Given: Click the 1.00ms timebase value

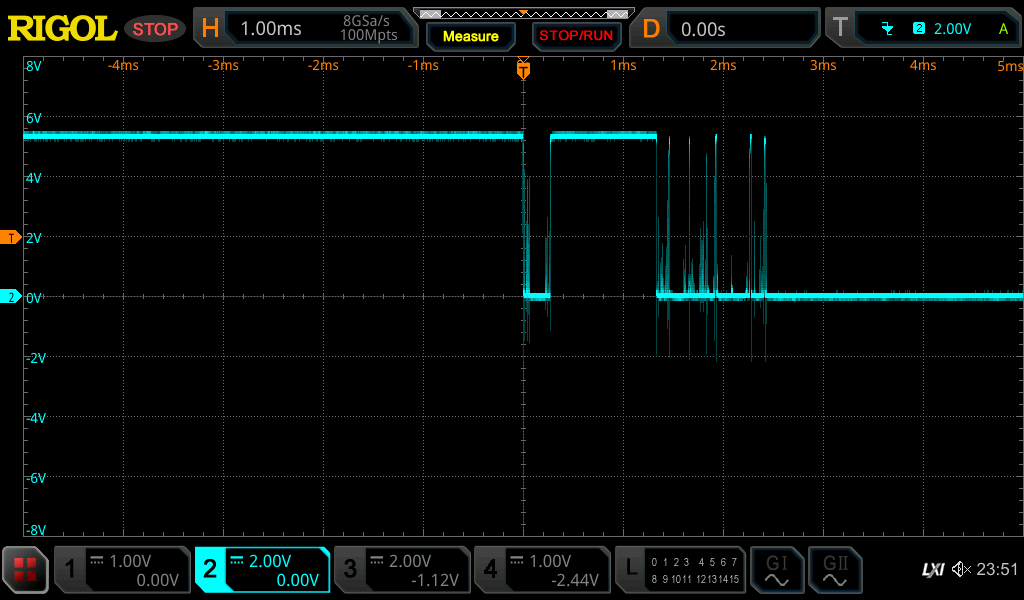Looking at the screenshot, I should [x=271, y=29].
